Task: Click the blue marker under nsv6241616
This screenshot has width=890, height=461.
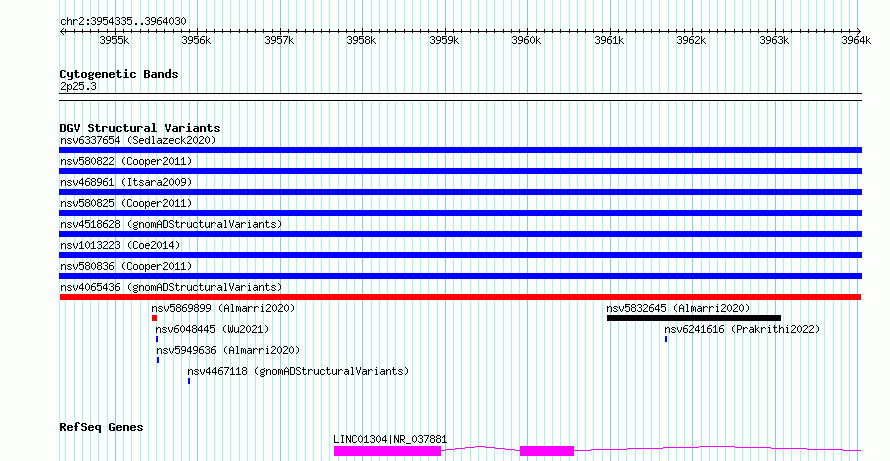Action: (666, 339)
